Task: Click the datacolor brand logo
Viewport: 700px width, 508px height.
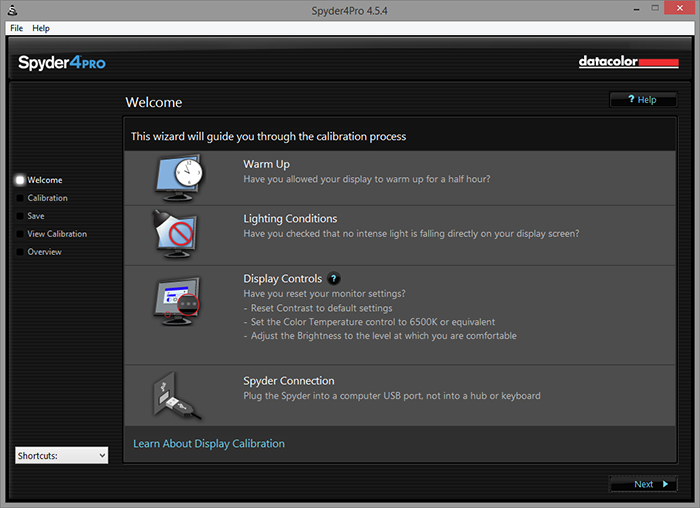Action: [628, 62]
